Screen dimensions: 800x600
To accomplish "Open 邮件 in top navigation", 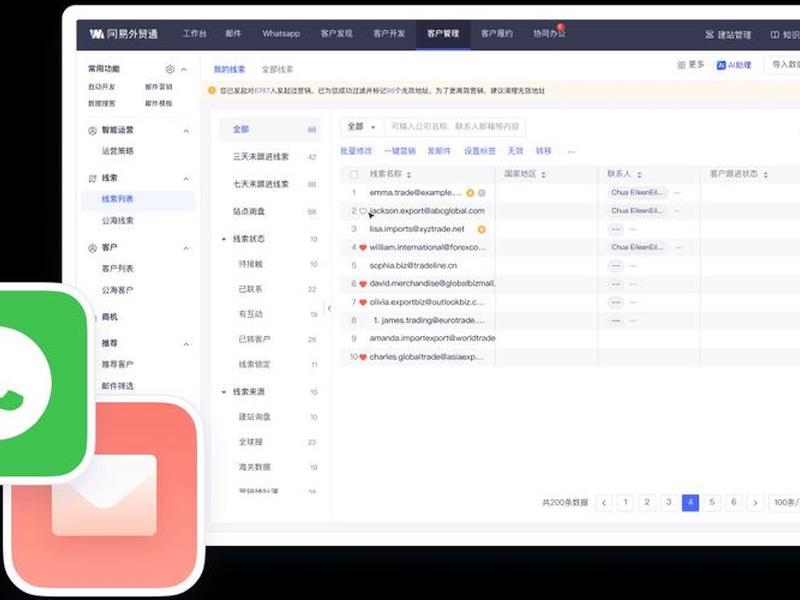I will pos(233,34).
